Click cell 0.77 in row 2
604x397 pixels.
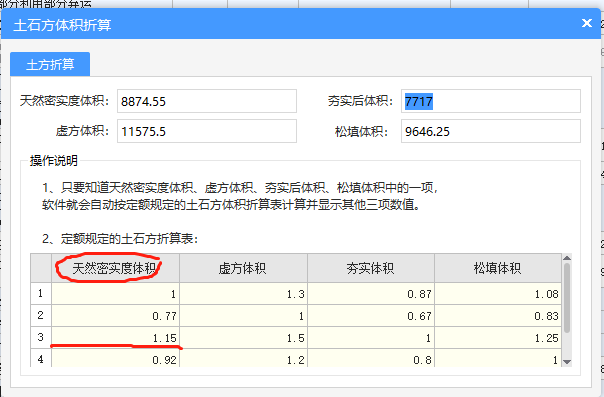115,316
